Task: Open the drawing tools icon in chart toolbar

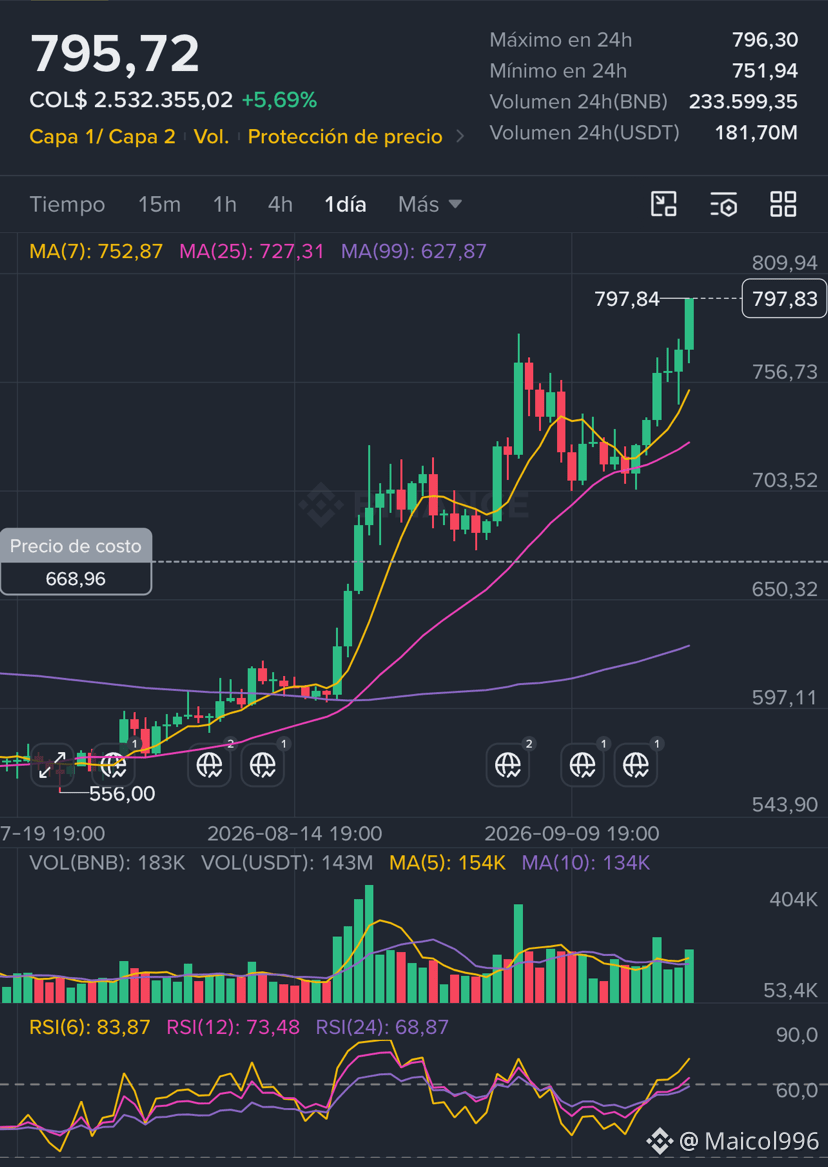Action: [x=664, y=204]
